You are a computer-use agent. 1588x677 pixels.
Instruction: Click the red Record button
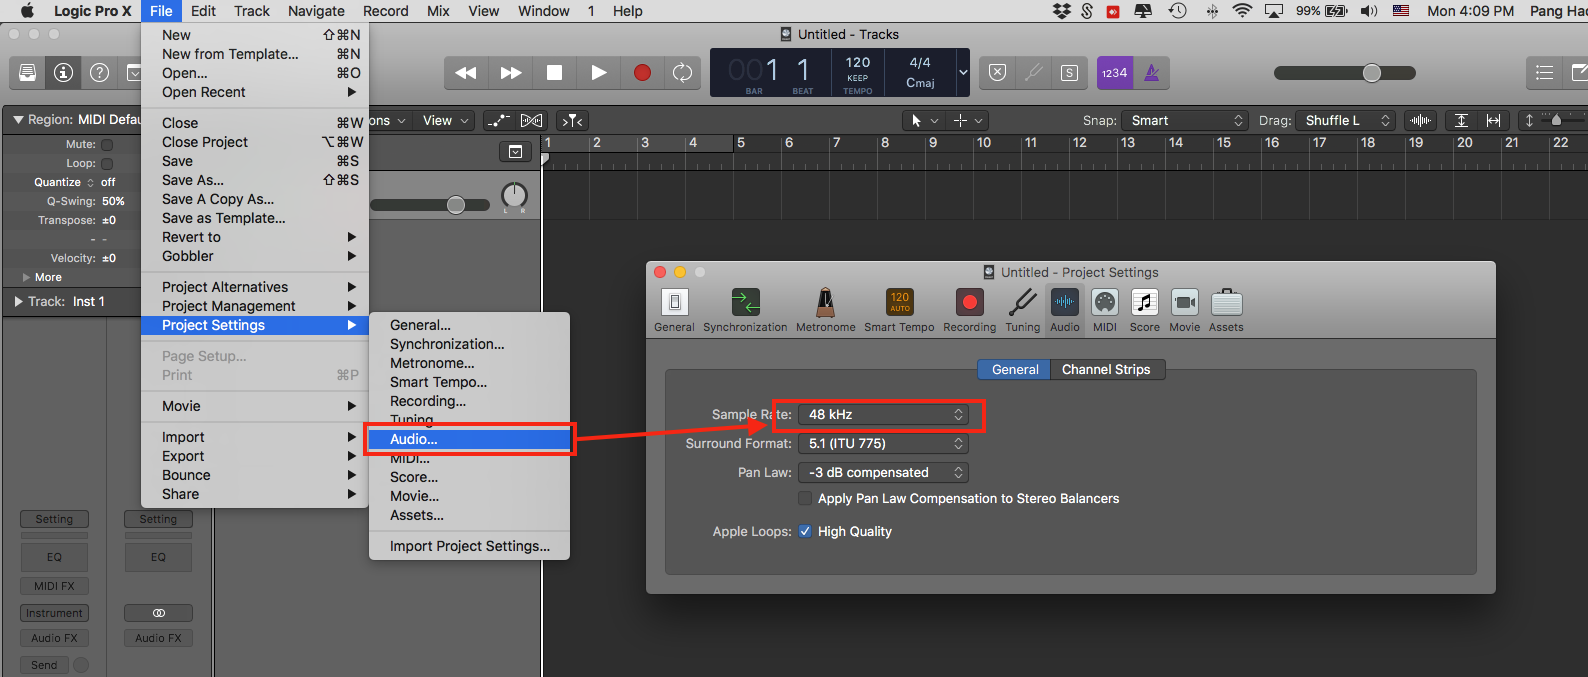click(x=642, y=72)
